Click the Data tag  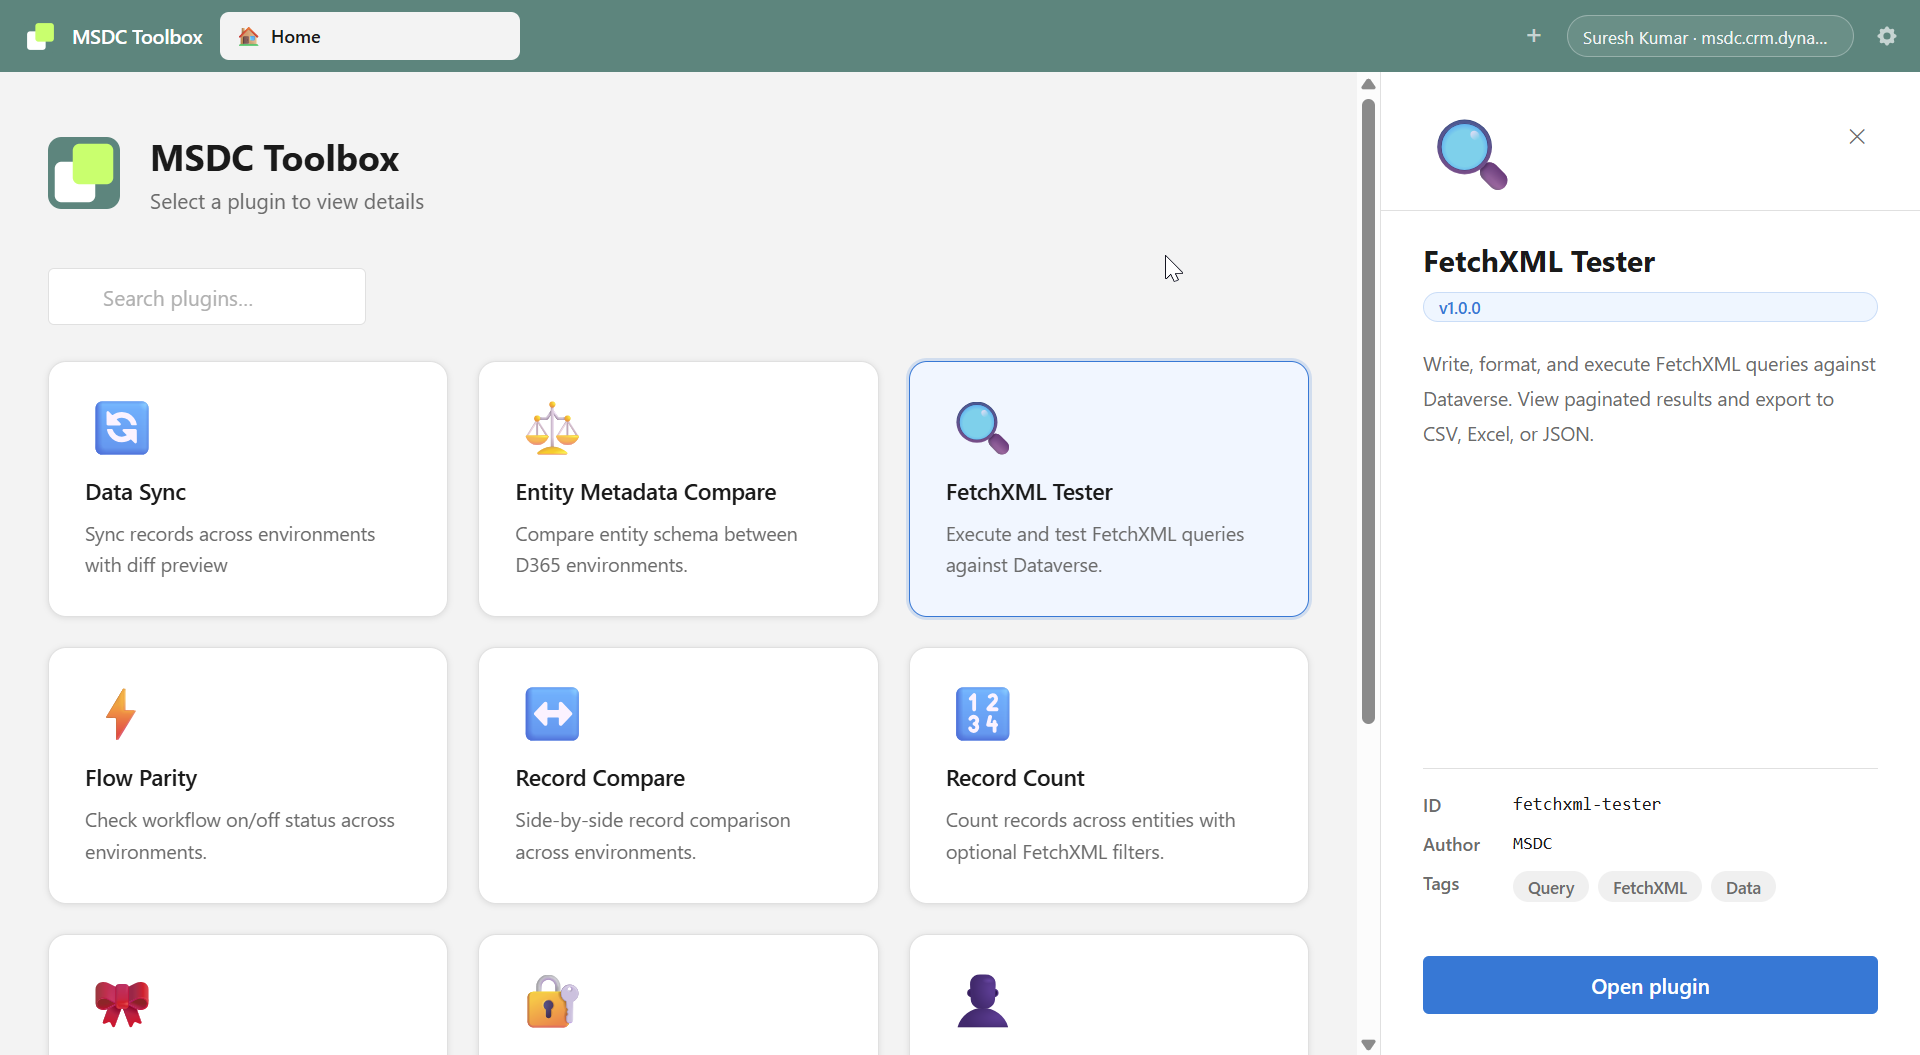1743,887
